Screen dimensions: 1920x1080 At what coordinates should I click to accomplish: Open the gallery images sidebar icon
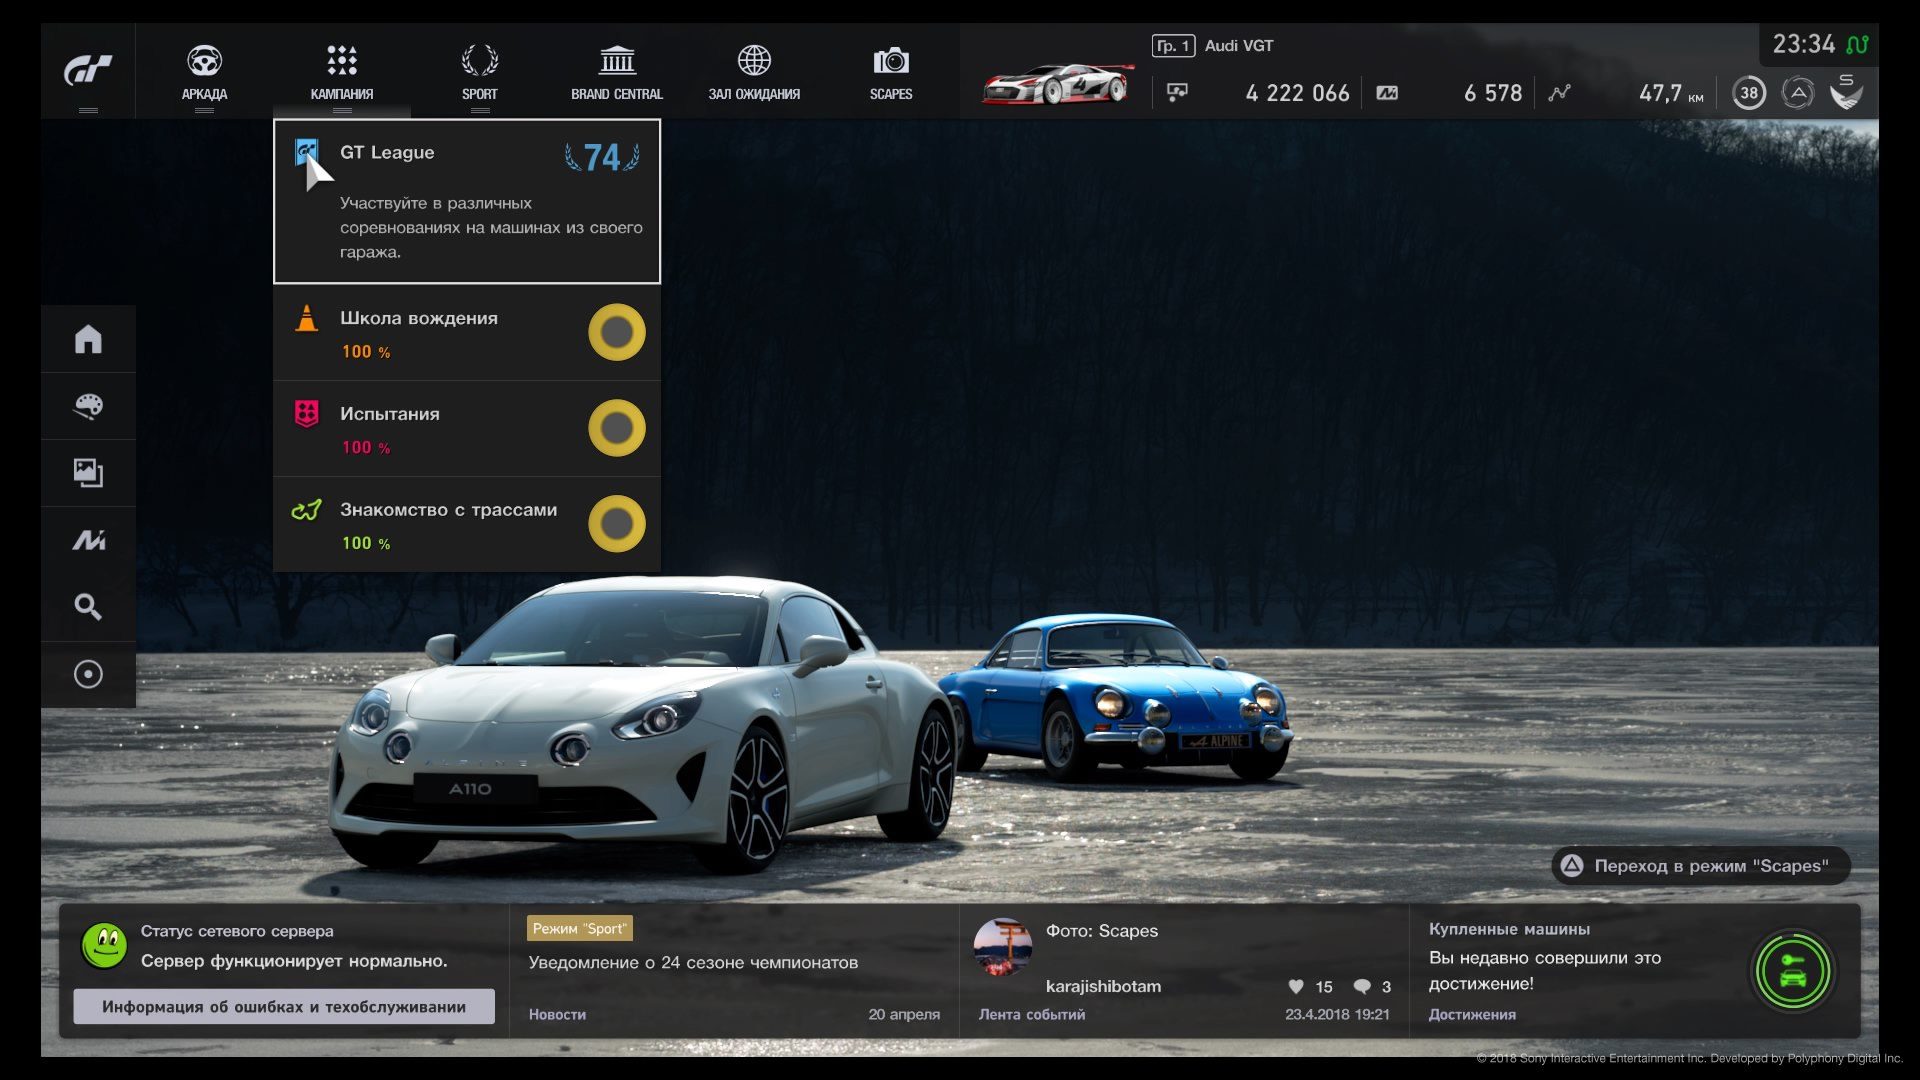point(88,473)
